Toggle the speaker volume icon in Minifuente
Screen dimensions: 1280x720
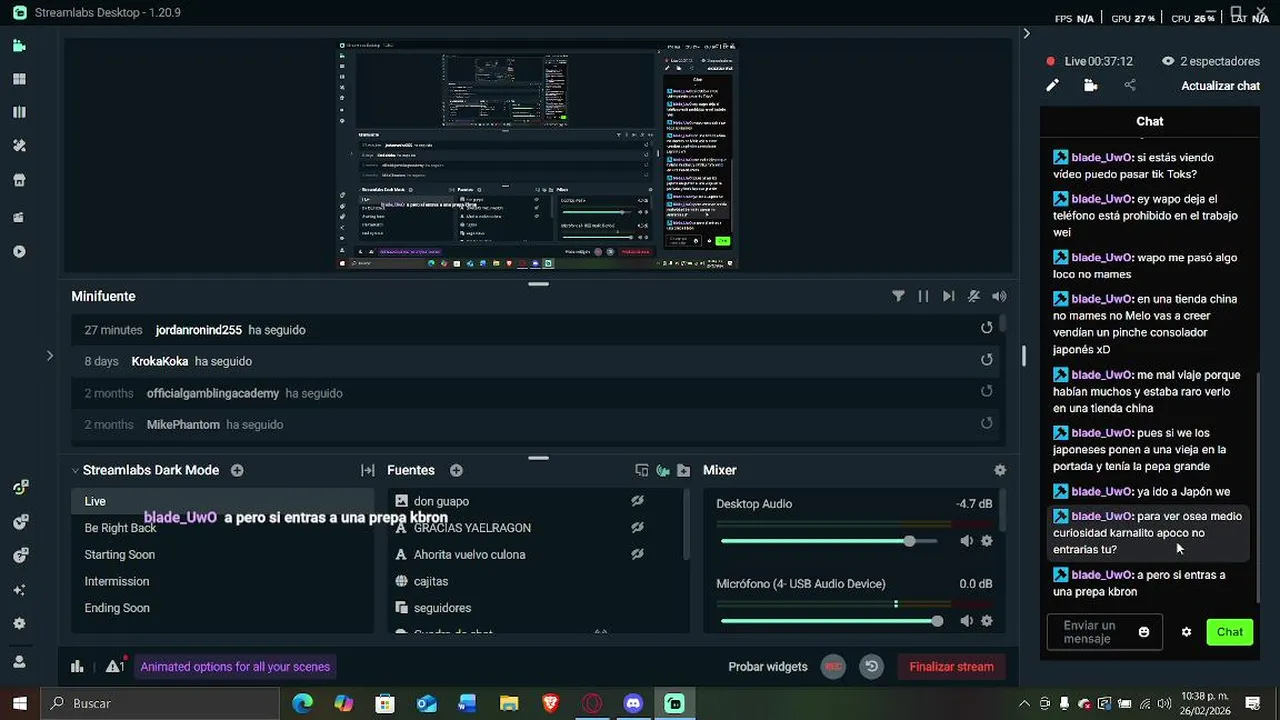click(x=998, y=296)
